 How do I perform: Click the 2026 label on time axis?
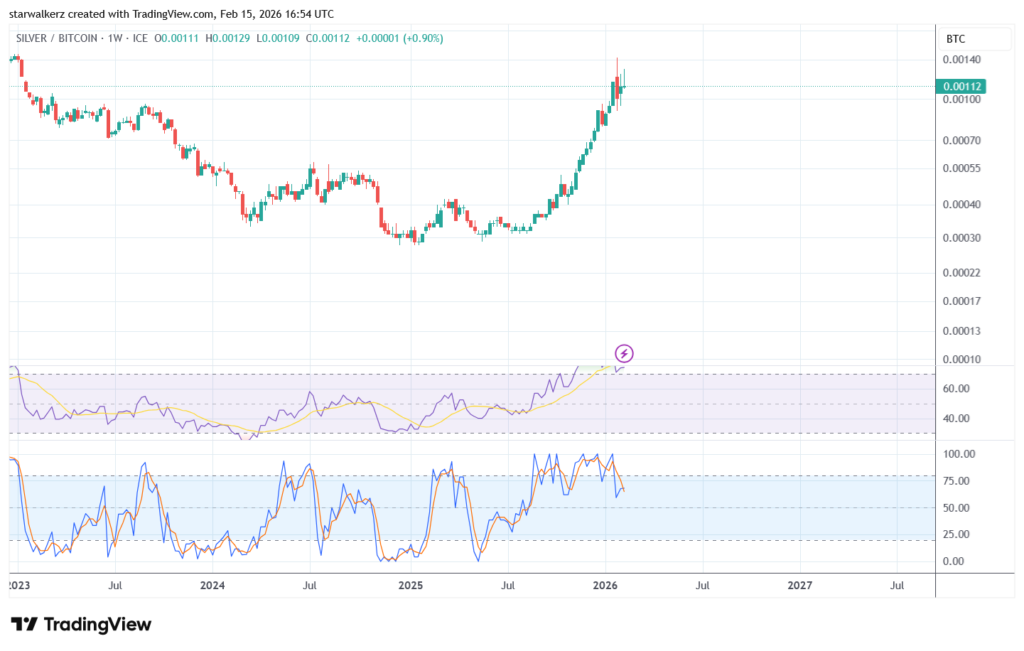coord(606,583)
